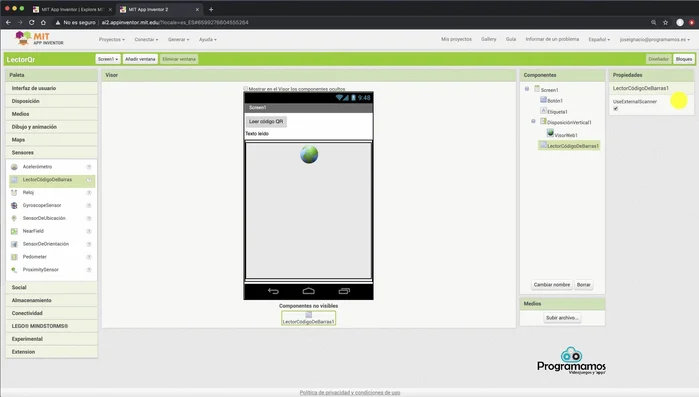Open help for Pedometer

89,257
